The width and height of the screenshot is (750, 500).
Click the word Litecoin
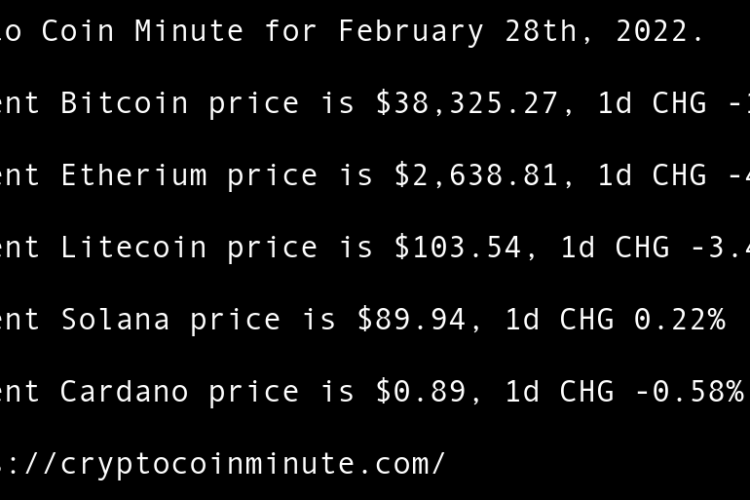click(x=133, y=247)
